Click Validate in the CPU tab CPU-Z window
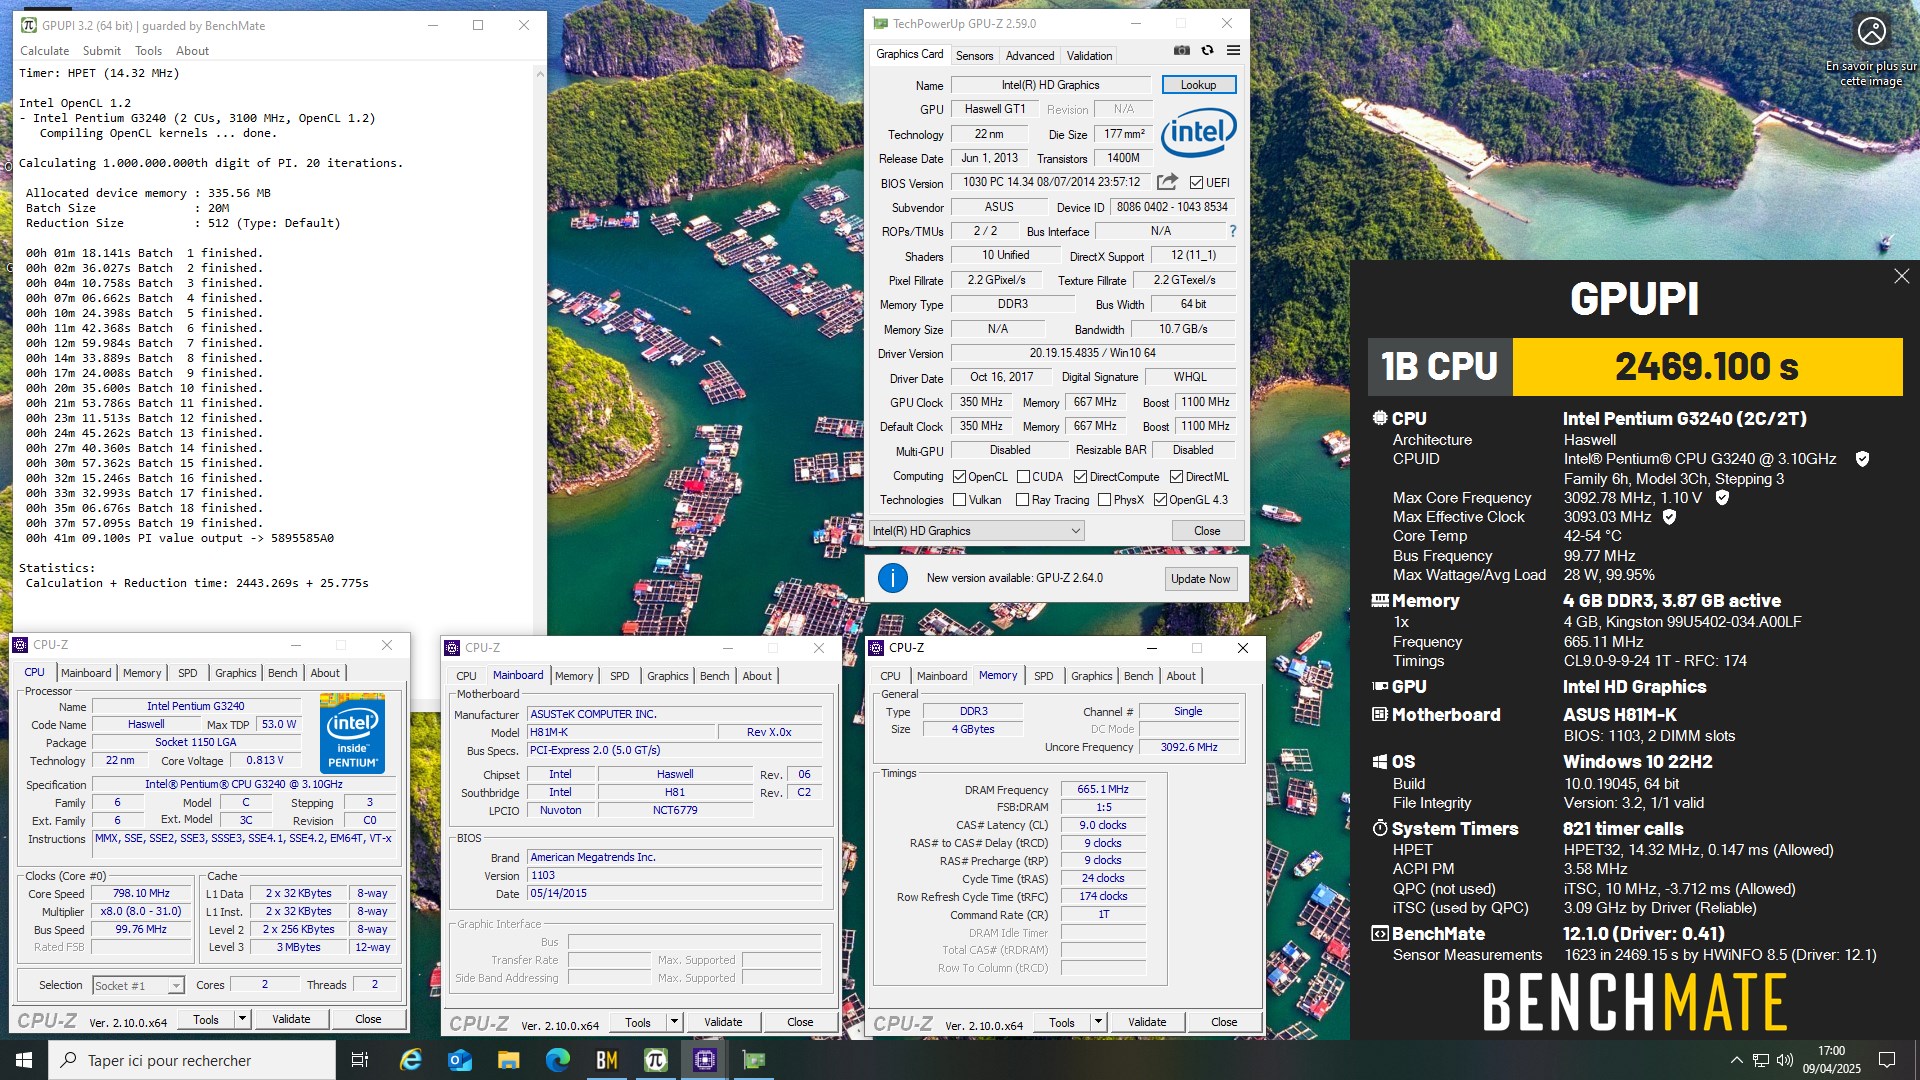The height and width of the screenshot is (1080, 1920). coord(291,1019)
